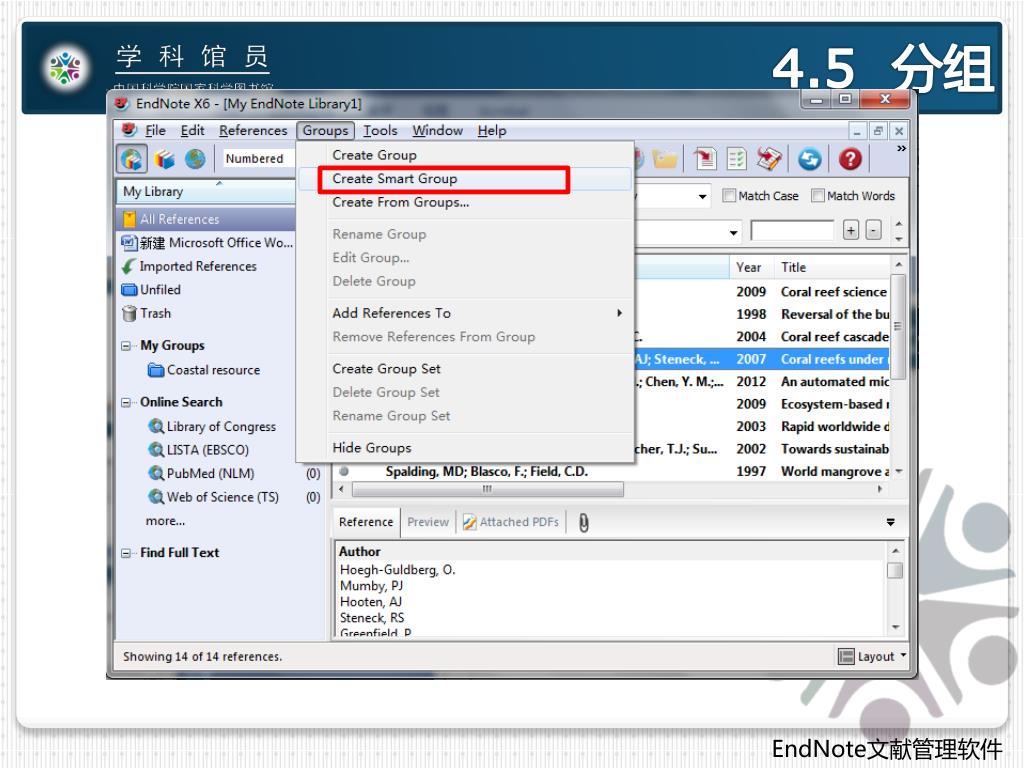The height and width of the screenshot is (768, 1024).
Task: Click the Insert Citation toolbar icon
Action: 705,159
